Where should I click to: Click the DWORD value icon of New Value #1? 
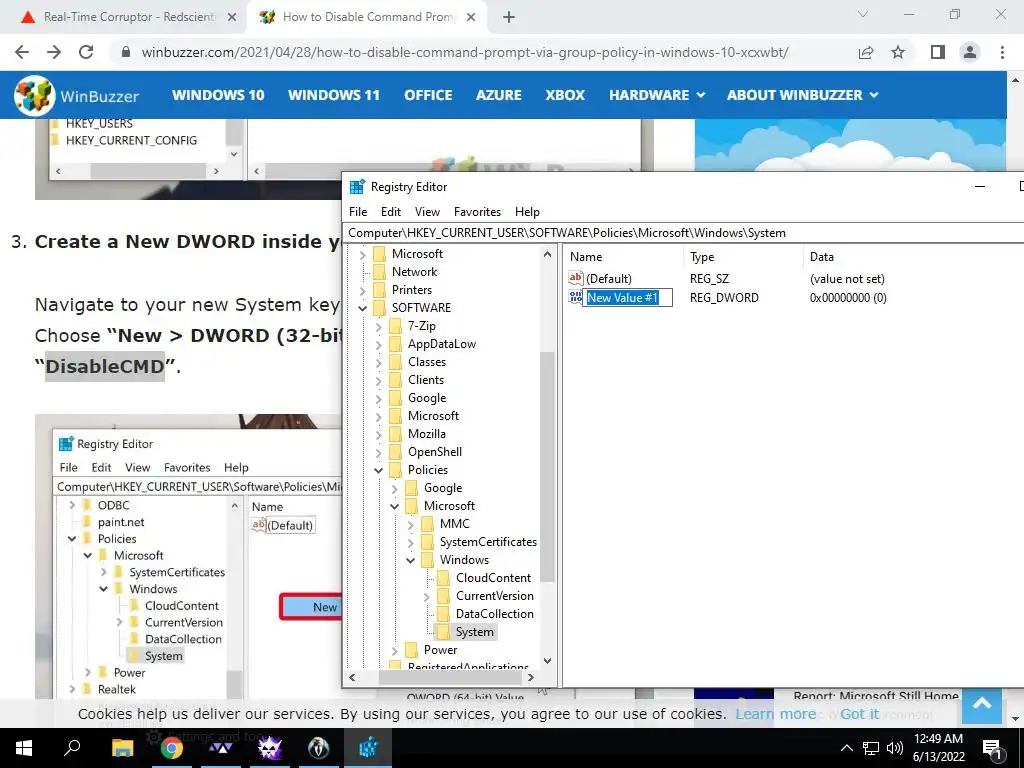[575, 298]
